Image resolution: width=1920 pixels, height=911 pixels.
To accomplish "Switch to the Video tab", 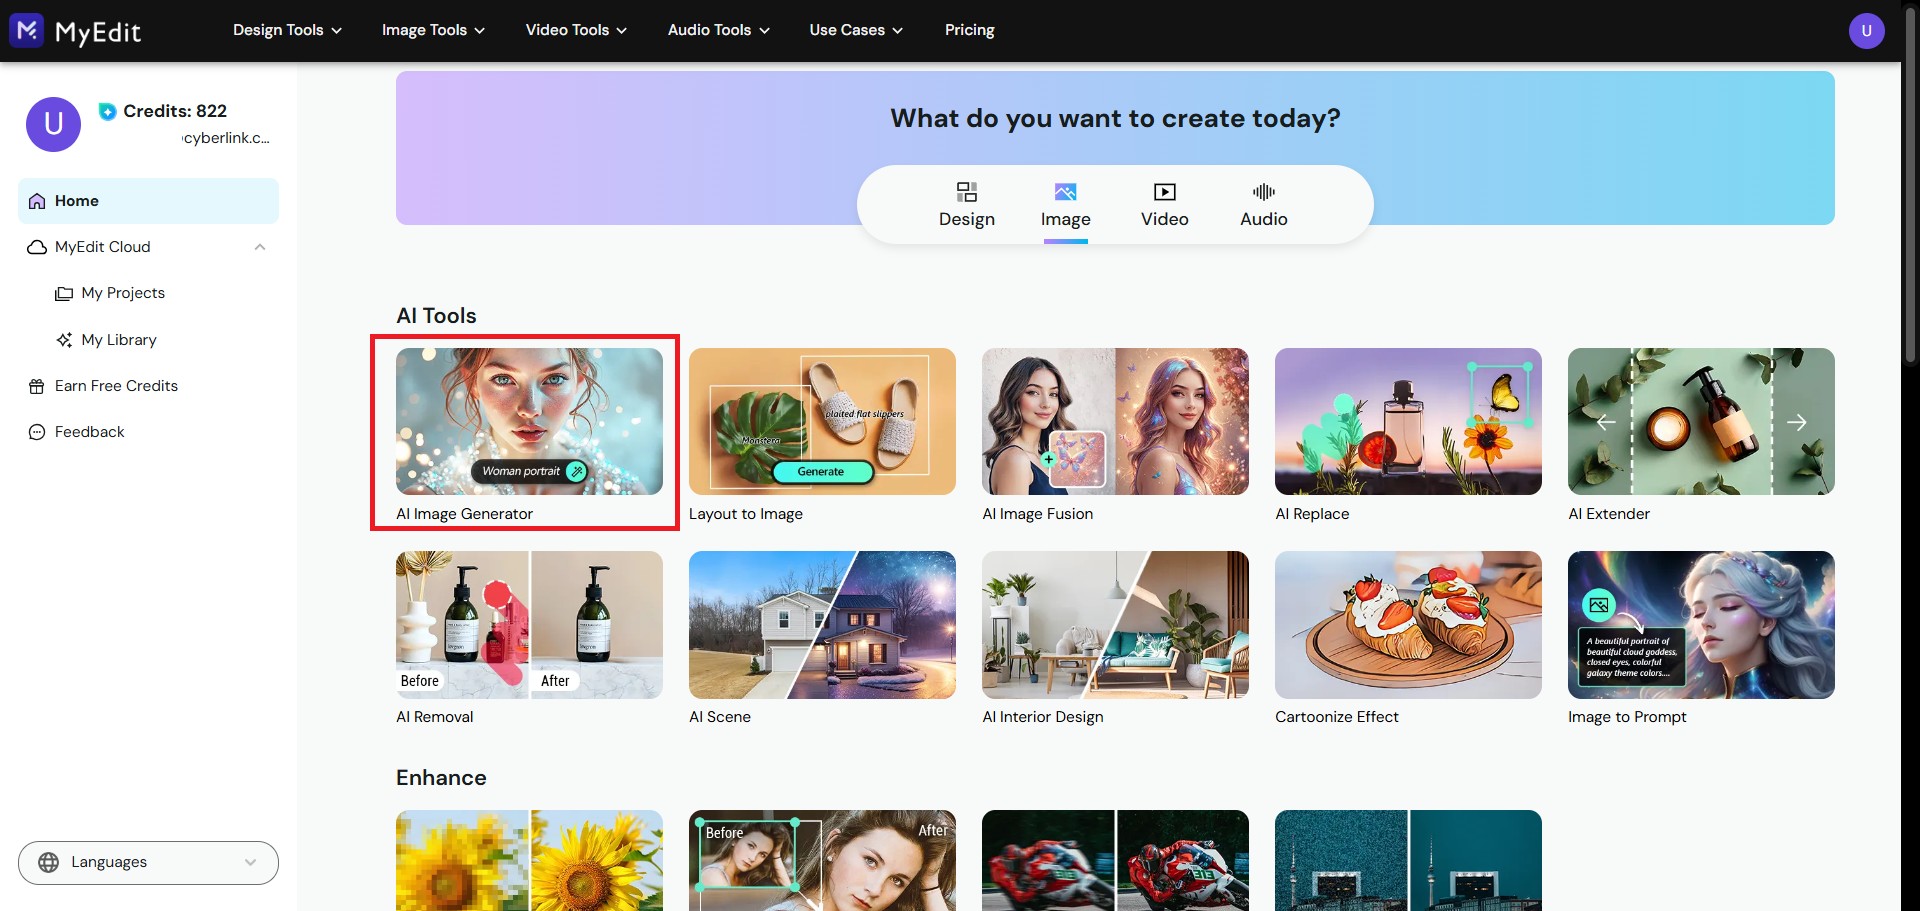I will pos(1165,206).
